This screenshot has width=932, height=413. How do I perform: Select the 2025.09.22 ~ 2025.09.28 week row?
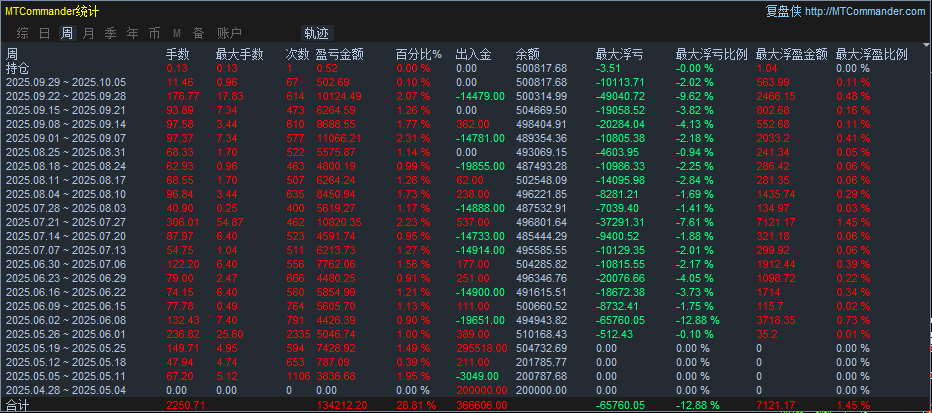tap(466, 96)
